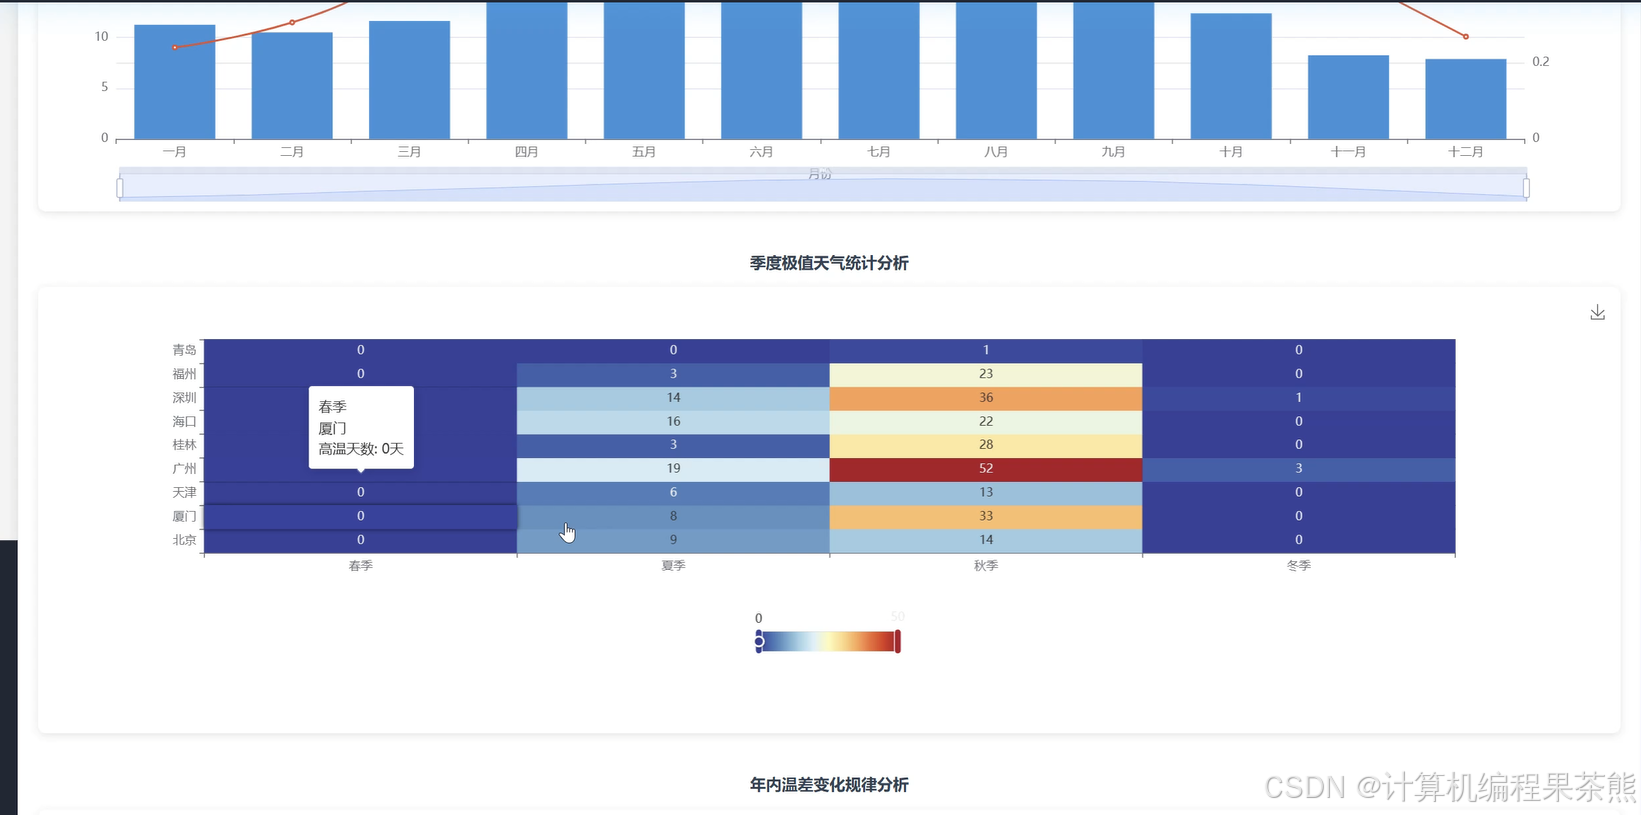Click the 秋季 x-axis label
Viewport: 1641px width, 815px height.
(986, 566)
